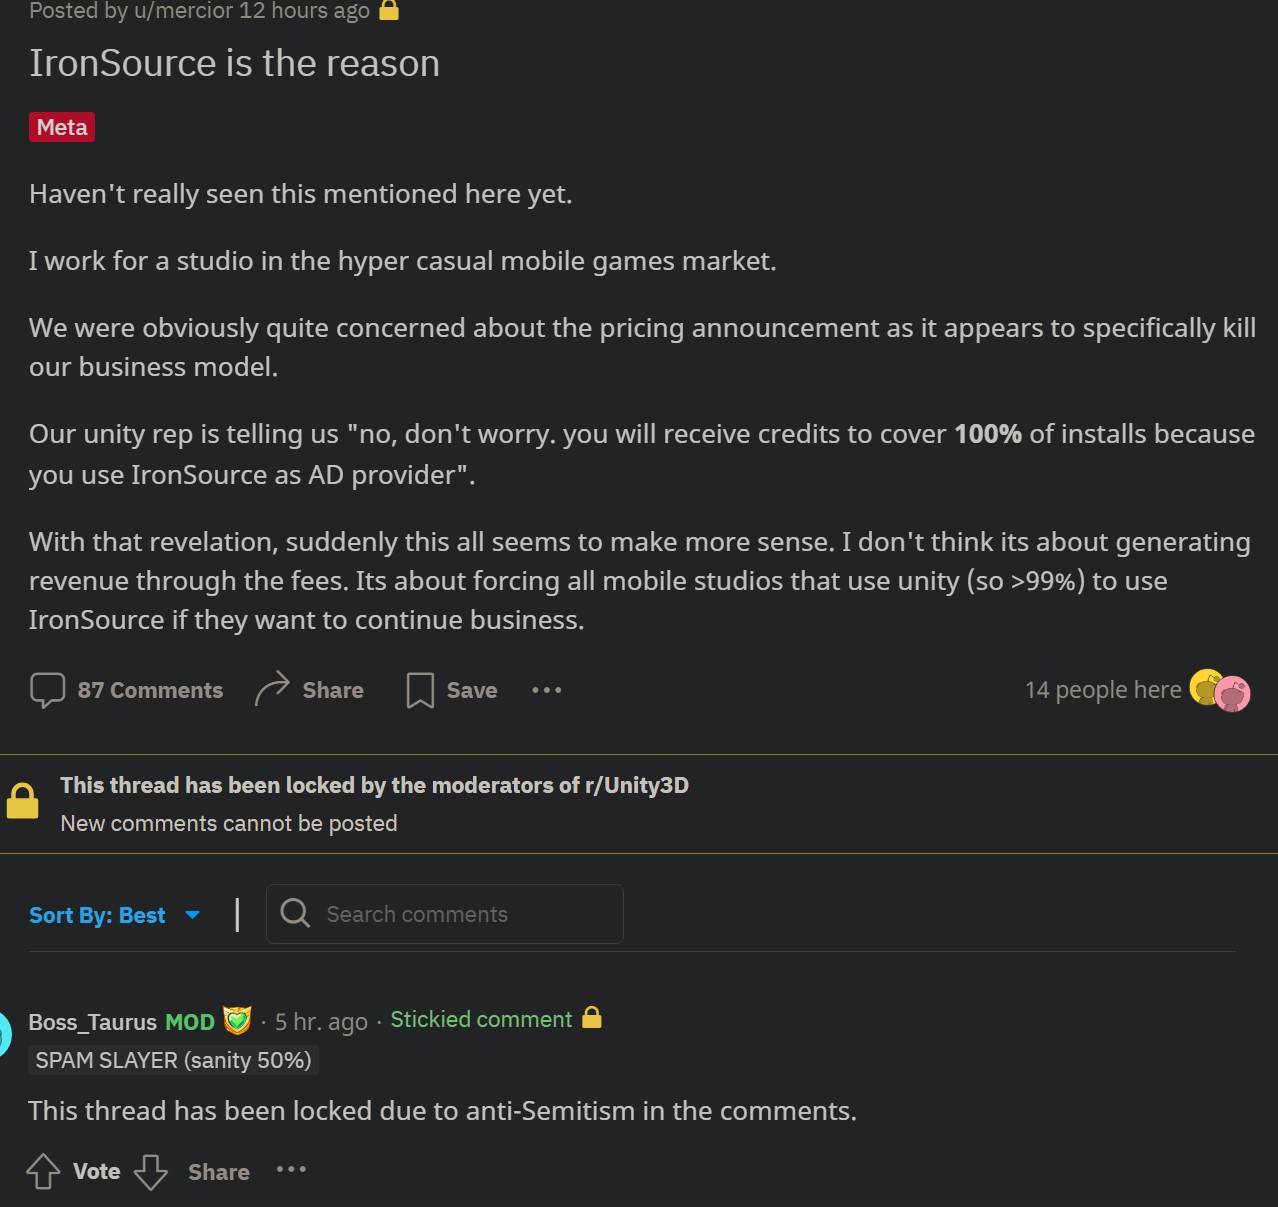Click the moderator shield badge icon
1278x1207 pixels.
(237, 1020)
